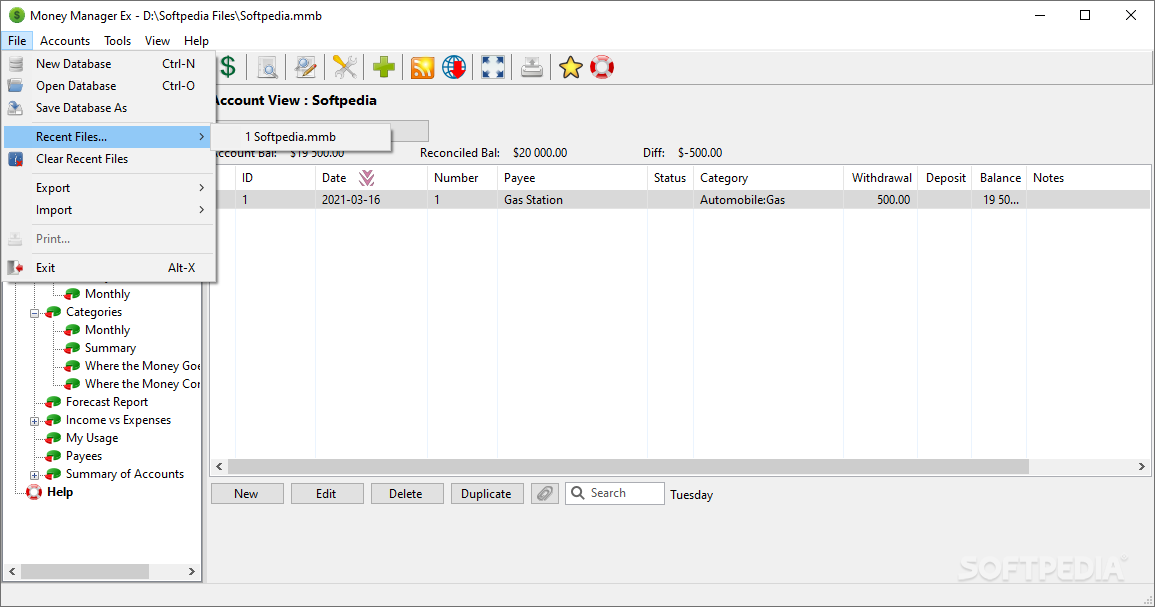Click the navigation tree horizontal scrollbar
Screen dimensions: 1155x607
click(85, 572)
